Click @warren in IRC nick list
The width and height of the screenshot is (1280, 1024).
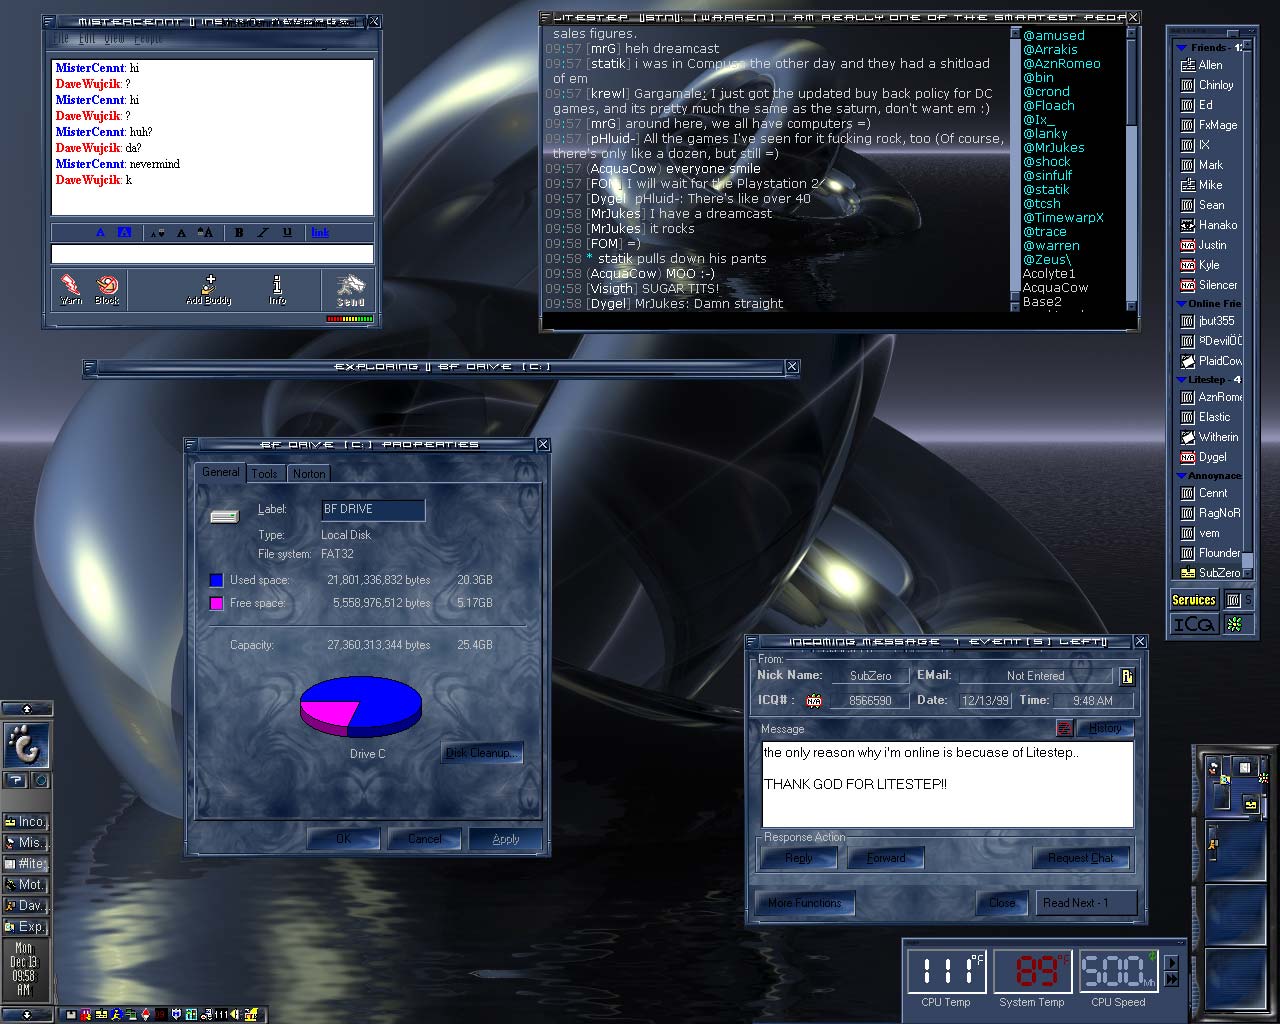[x=1051, y=245]
